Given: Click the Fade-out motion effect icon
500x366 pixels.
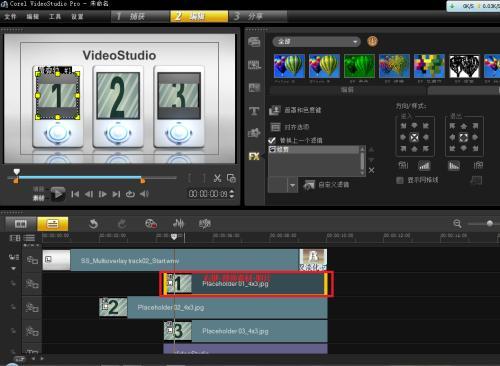Looking at the screenshot, I should [454, 165].
